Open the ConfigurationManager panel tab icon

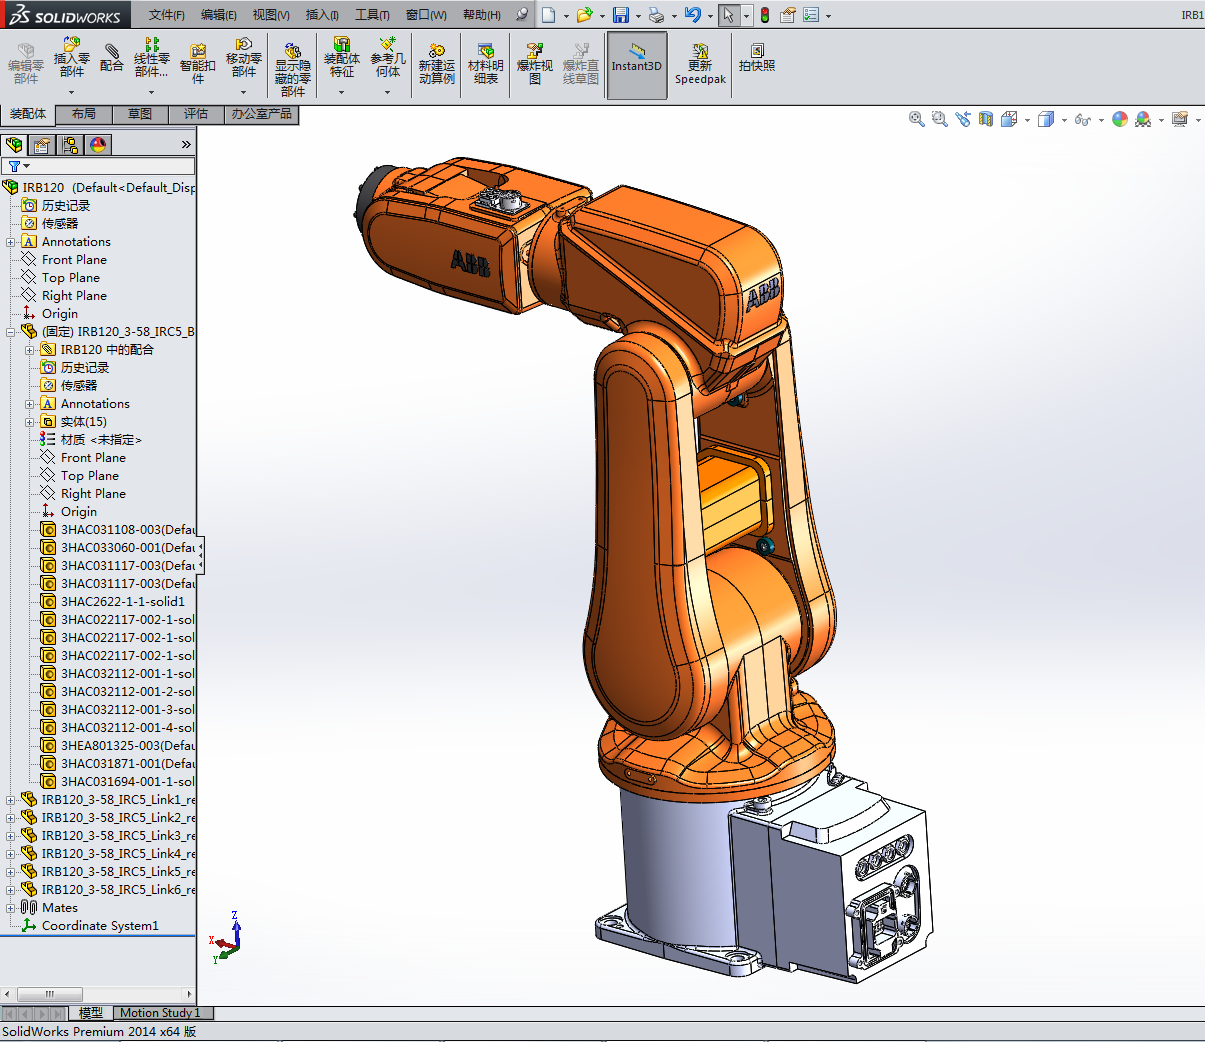tap(70, 145)
